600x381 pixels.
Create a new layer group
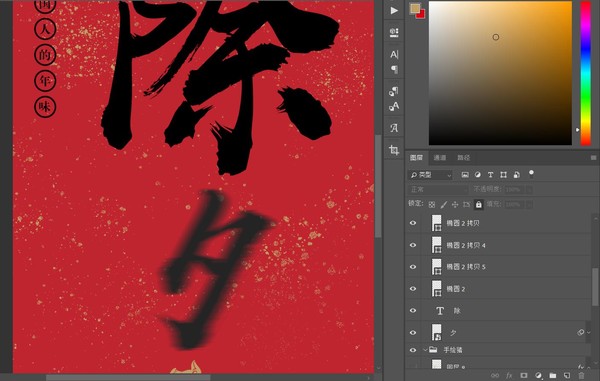pos(553,376)
